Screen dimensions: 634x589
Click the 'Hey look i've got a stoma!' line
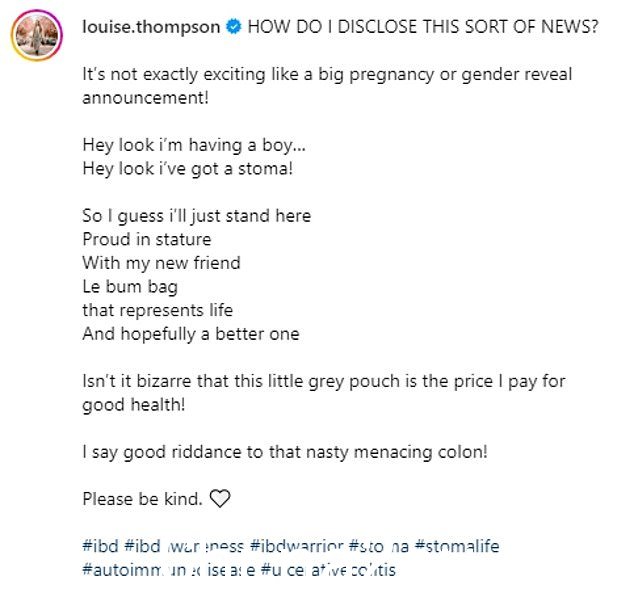coord(188,169)
